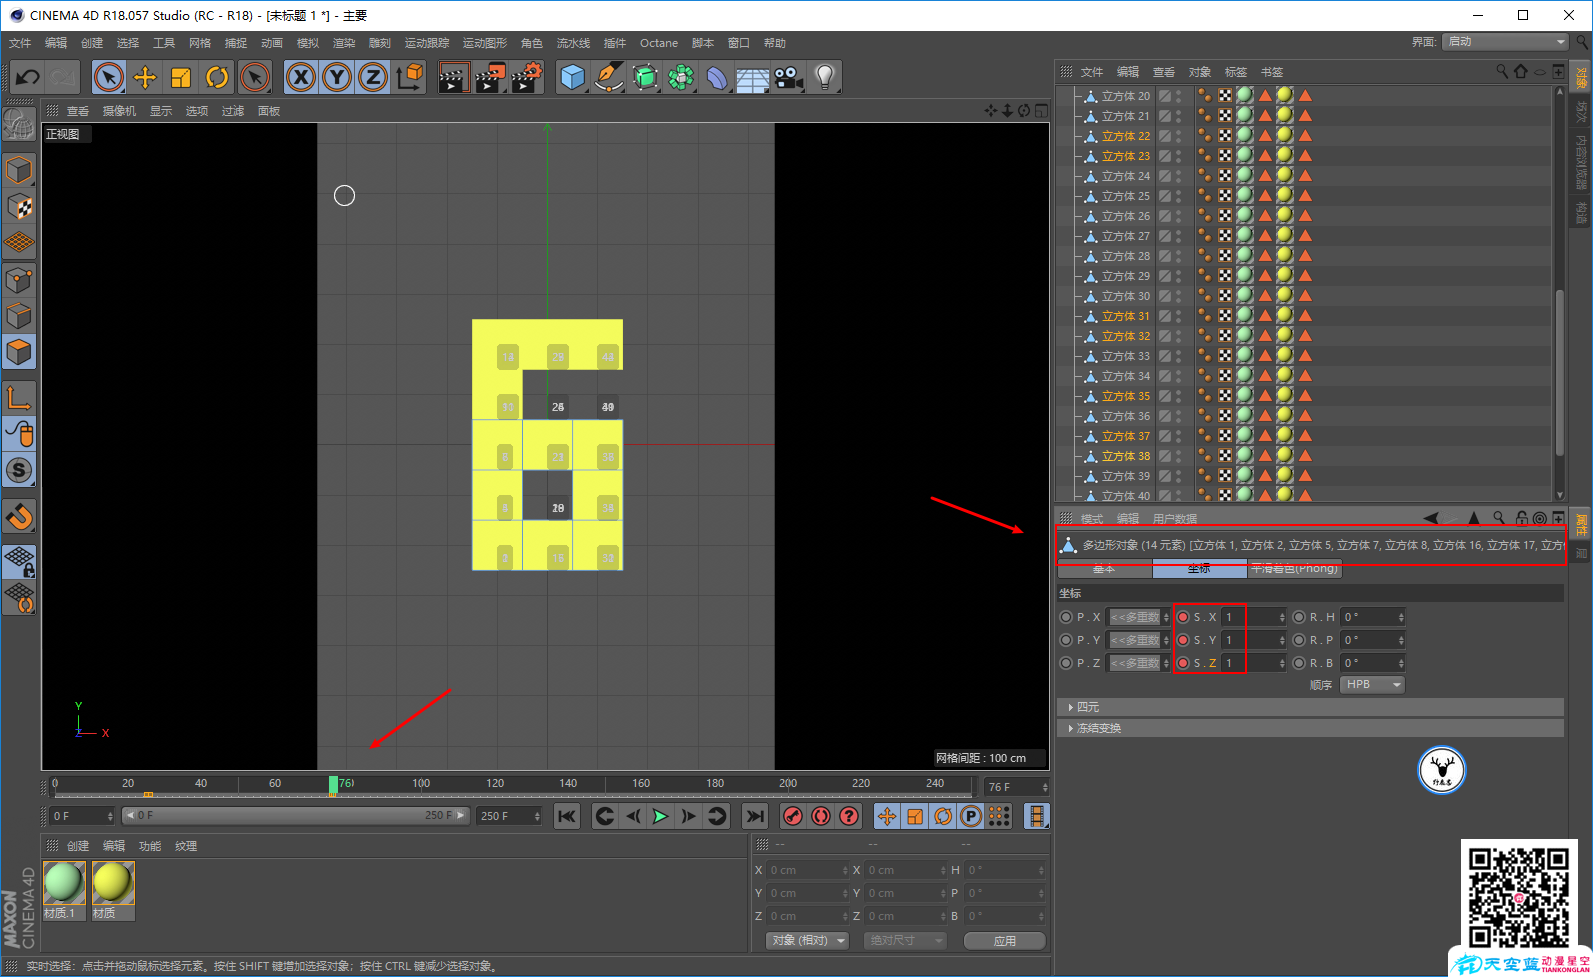Enable the Axis mode L-shaped icon
Image resolution: width=1593 pixels, height=977 pixels.
click(x=19, y=398)
